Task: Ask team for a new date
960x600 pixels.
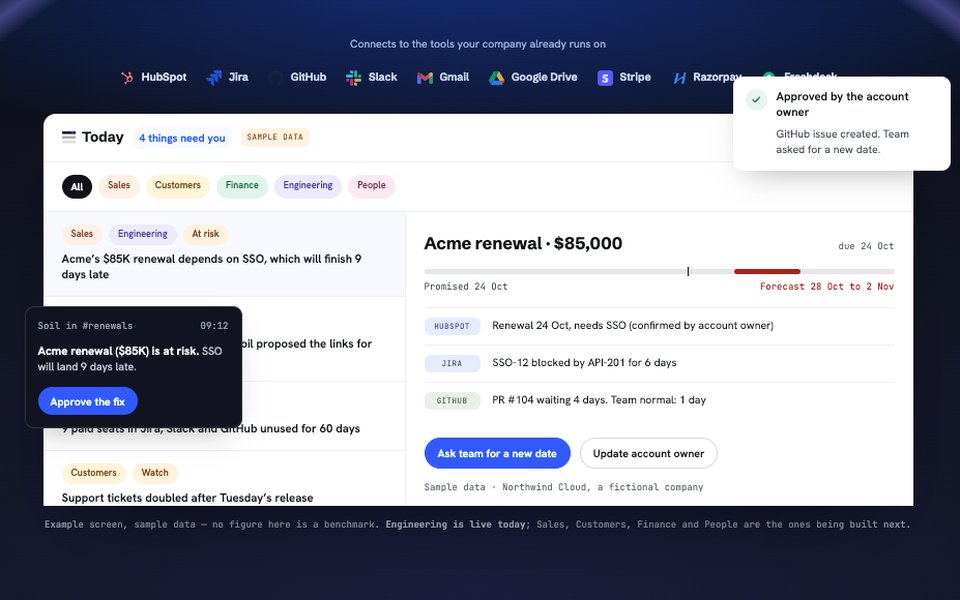Action: (497, 454)
